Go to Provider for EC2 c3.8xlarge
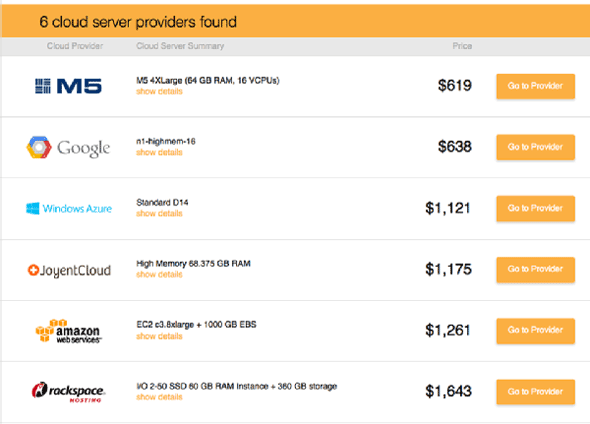 535,331
